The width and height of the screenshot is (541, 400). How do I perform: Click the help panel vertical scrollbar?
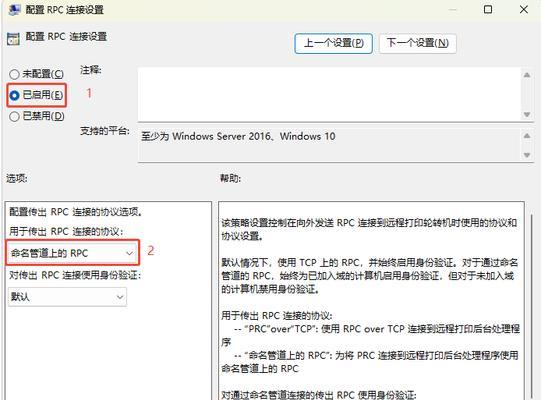coord(532,300)
